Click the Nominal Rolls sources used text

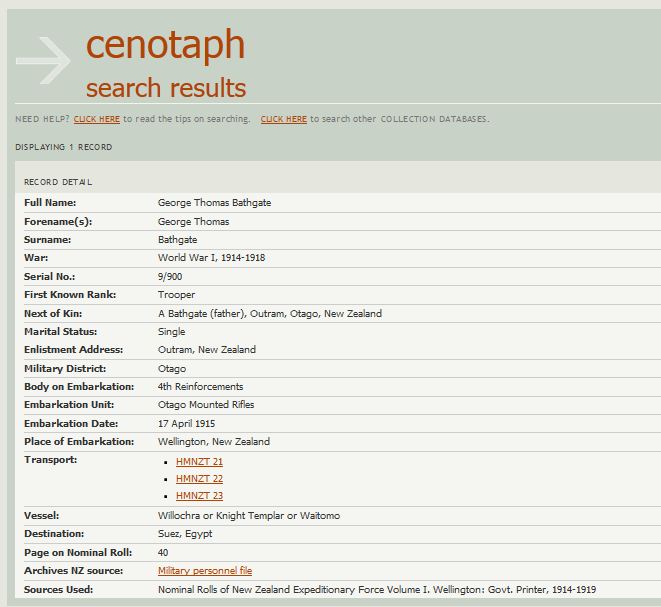coord(376,589)
